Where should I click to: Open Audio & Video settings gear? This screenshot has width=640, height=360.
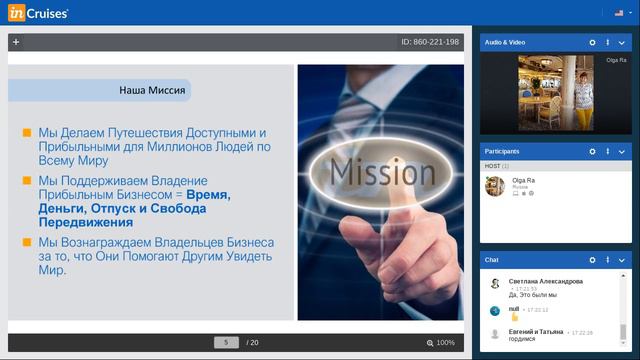click(x=592, y=42)
